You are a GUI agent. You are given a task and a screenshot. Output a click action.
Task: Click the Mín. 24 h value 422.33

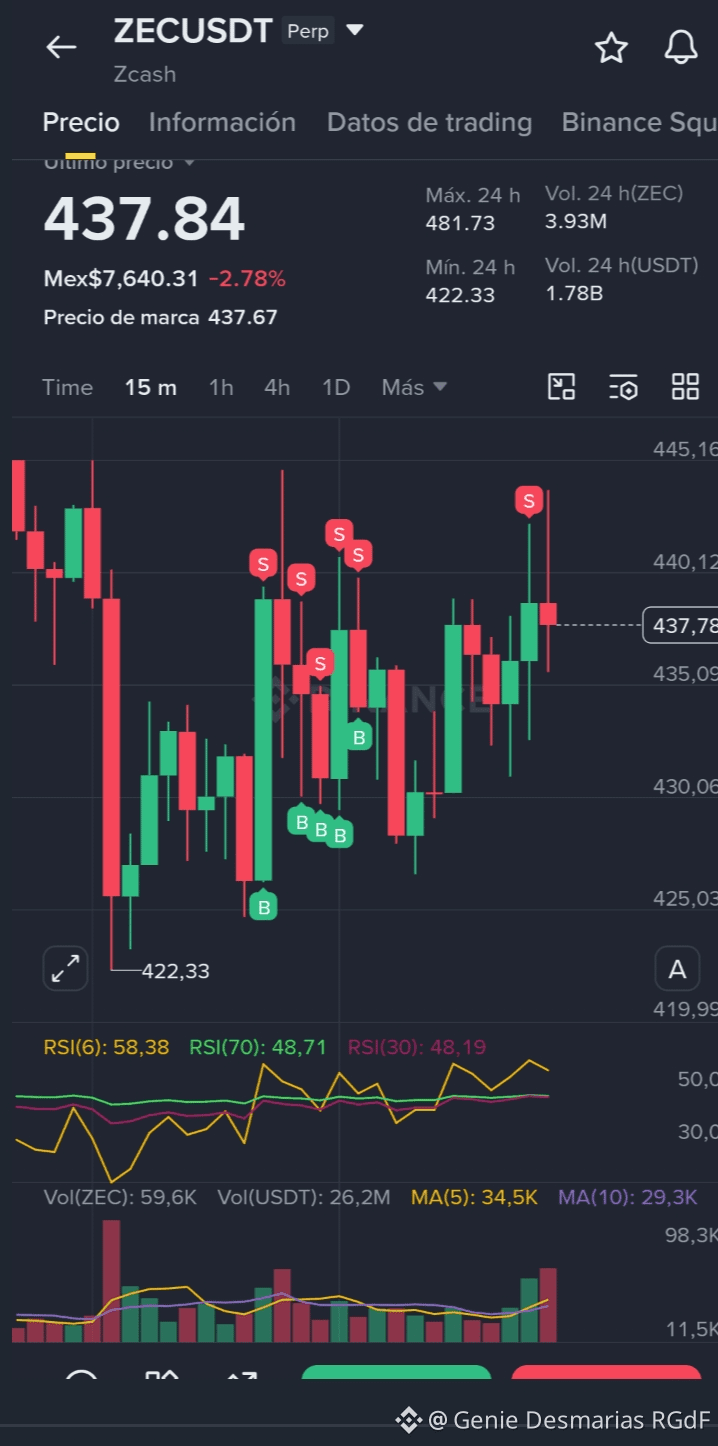460,295
